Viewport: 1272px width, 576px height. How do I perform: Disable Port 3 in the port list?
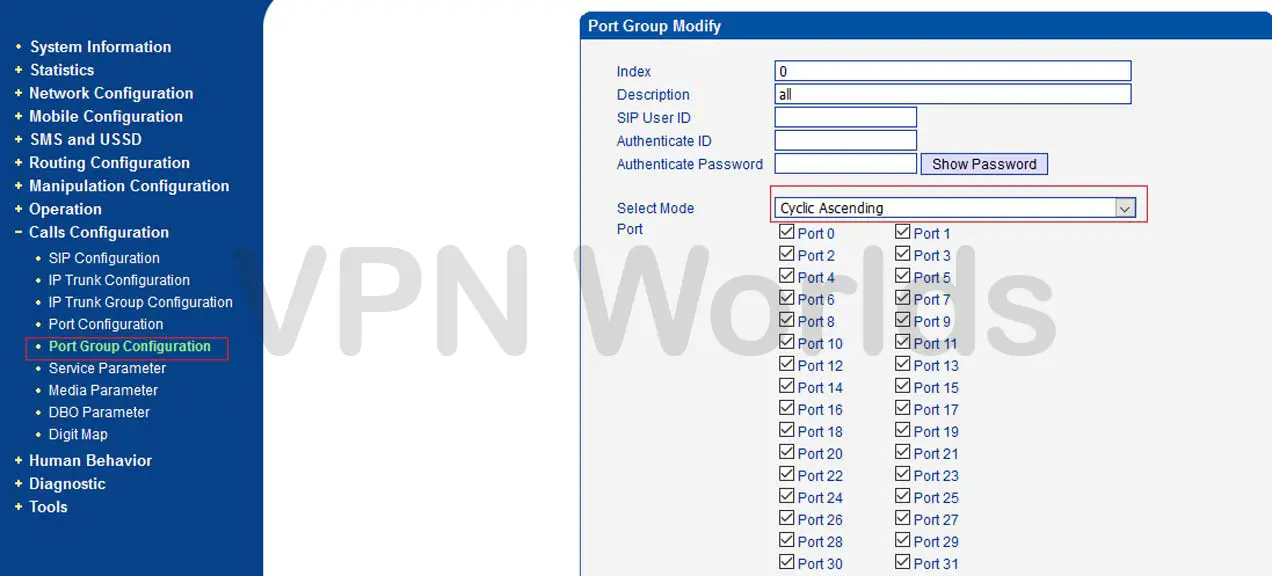click(901, 253)
